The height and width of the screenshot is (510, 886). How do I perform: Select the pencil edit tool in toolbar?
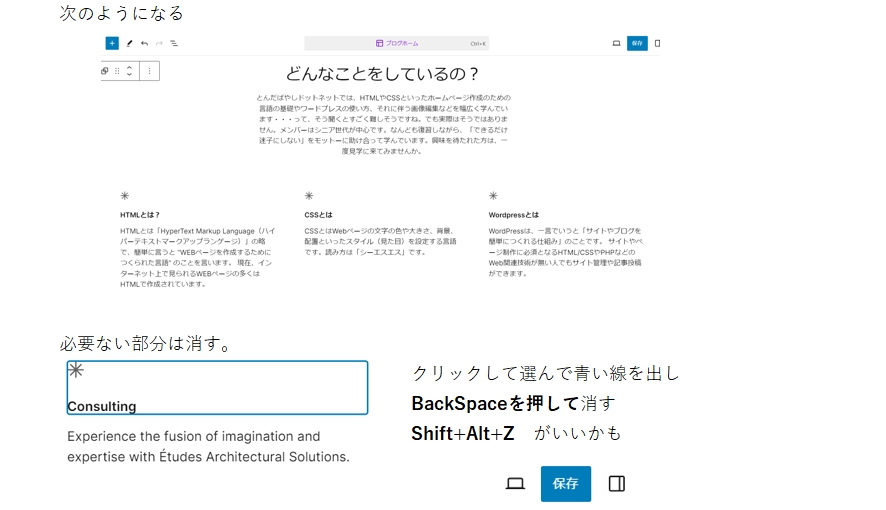pyautogui.click(x=129, y=44)
